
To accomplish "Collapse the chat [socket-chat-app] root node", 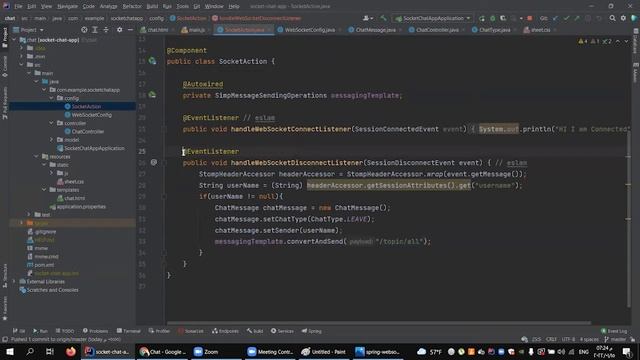I will 14,40.
